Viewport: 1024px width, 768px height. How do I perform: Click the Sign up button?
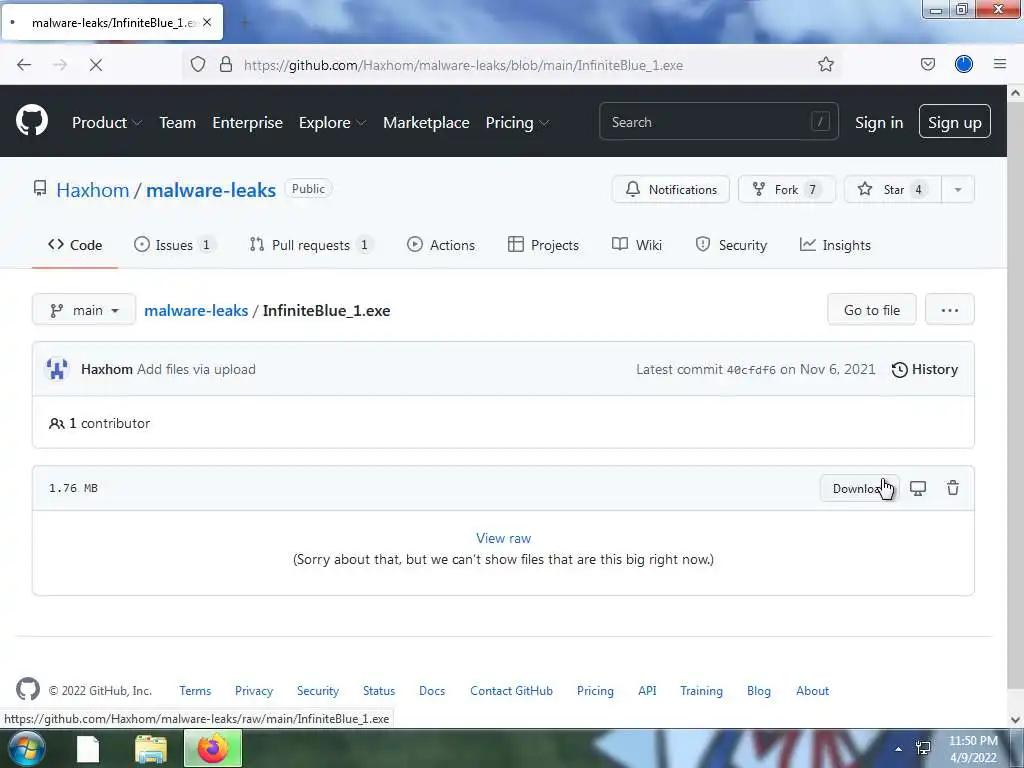pos(954,121)
